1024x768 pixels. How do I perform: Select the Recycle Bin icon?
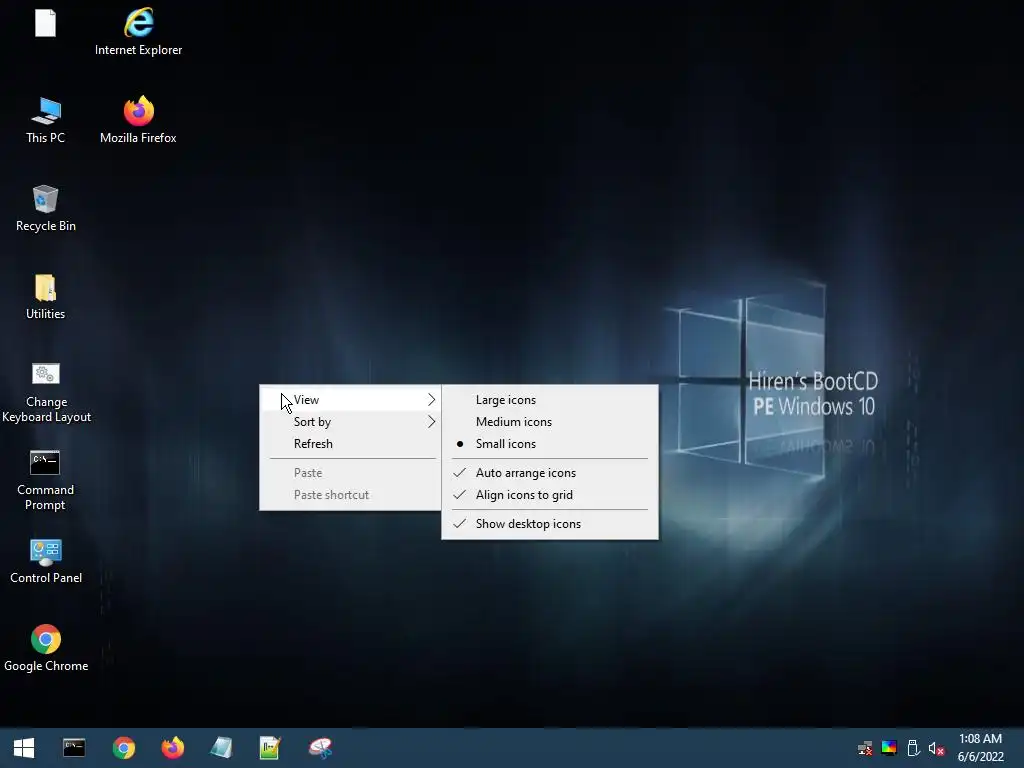46,208
